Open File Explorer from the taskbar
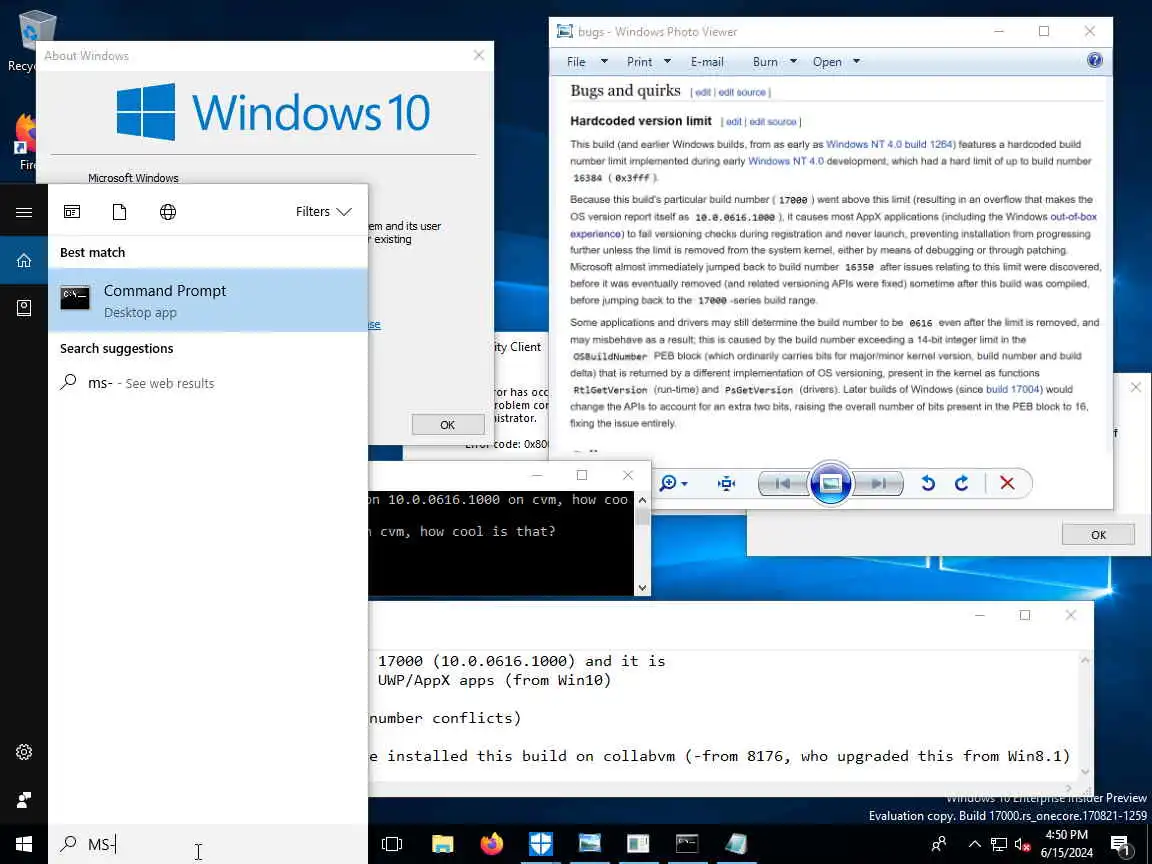Screen dimensions: 1152x864 [x=442, y=844]
